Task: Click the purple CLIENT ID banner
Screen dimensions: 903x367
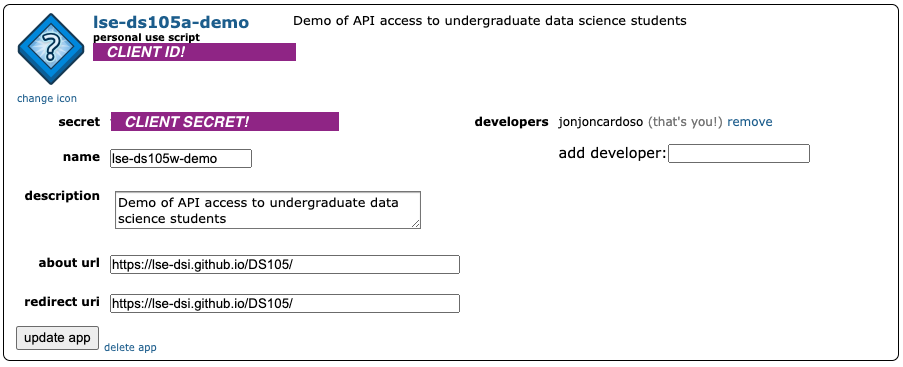Action: [194, 52]
